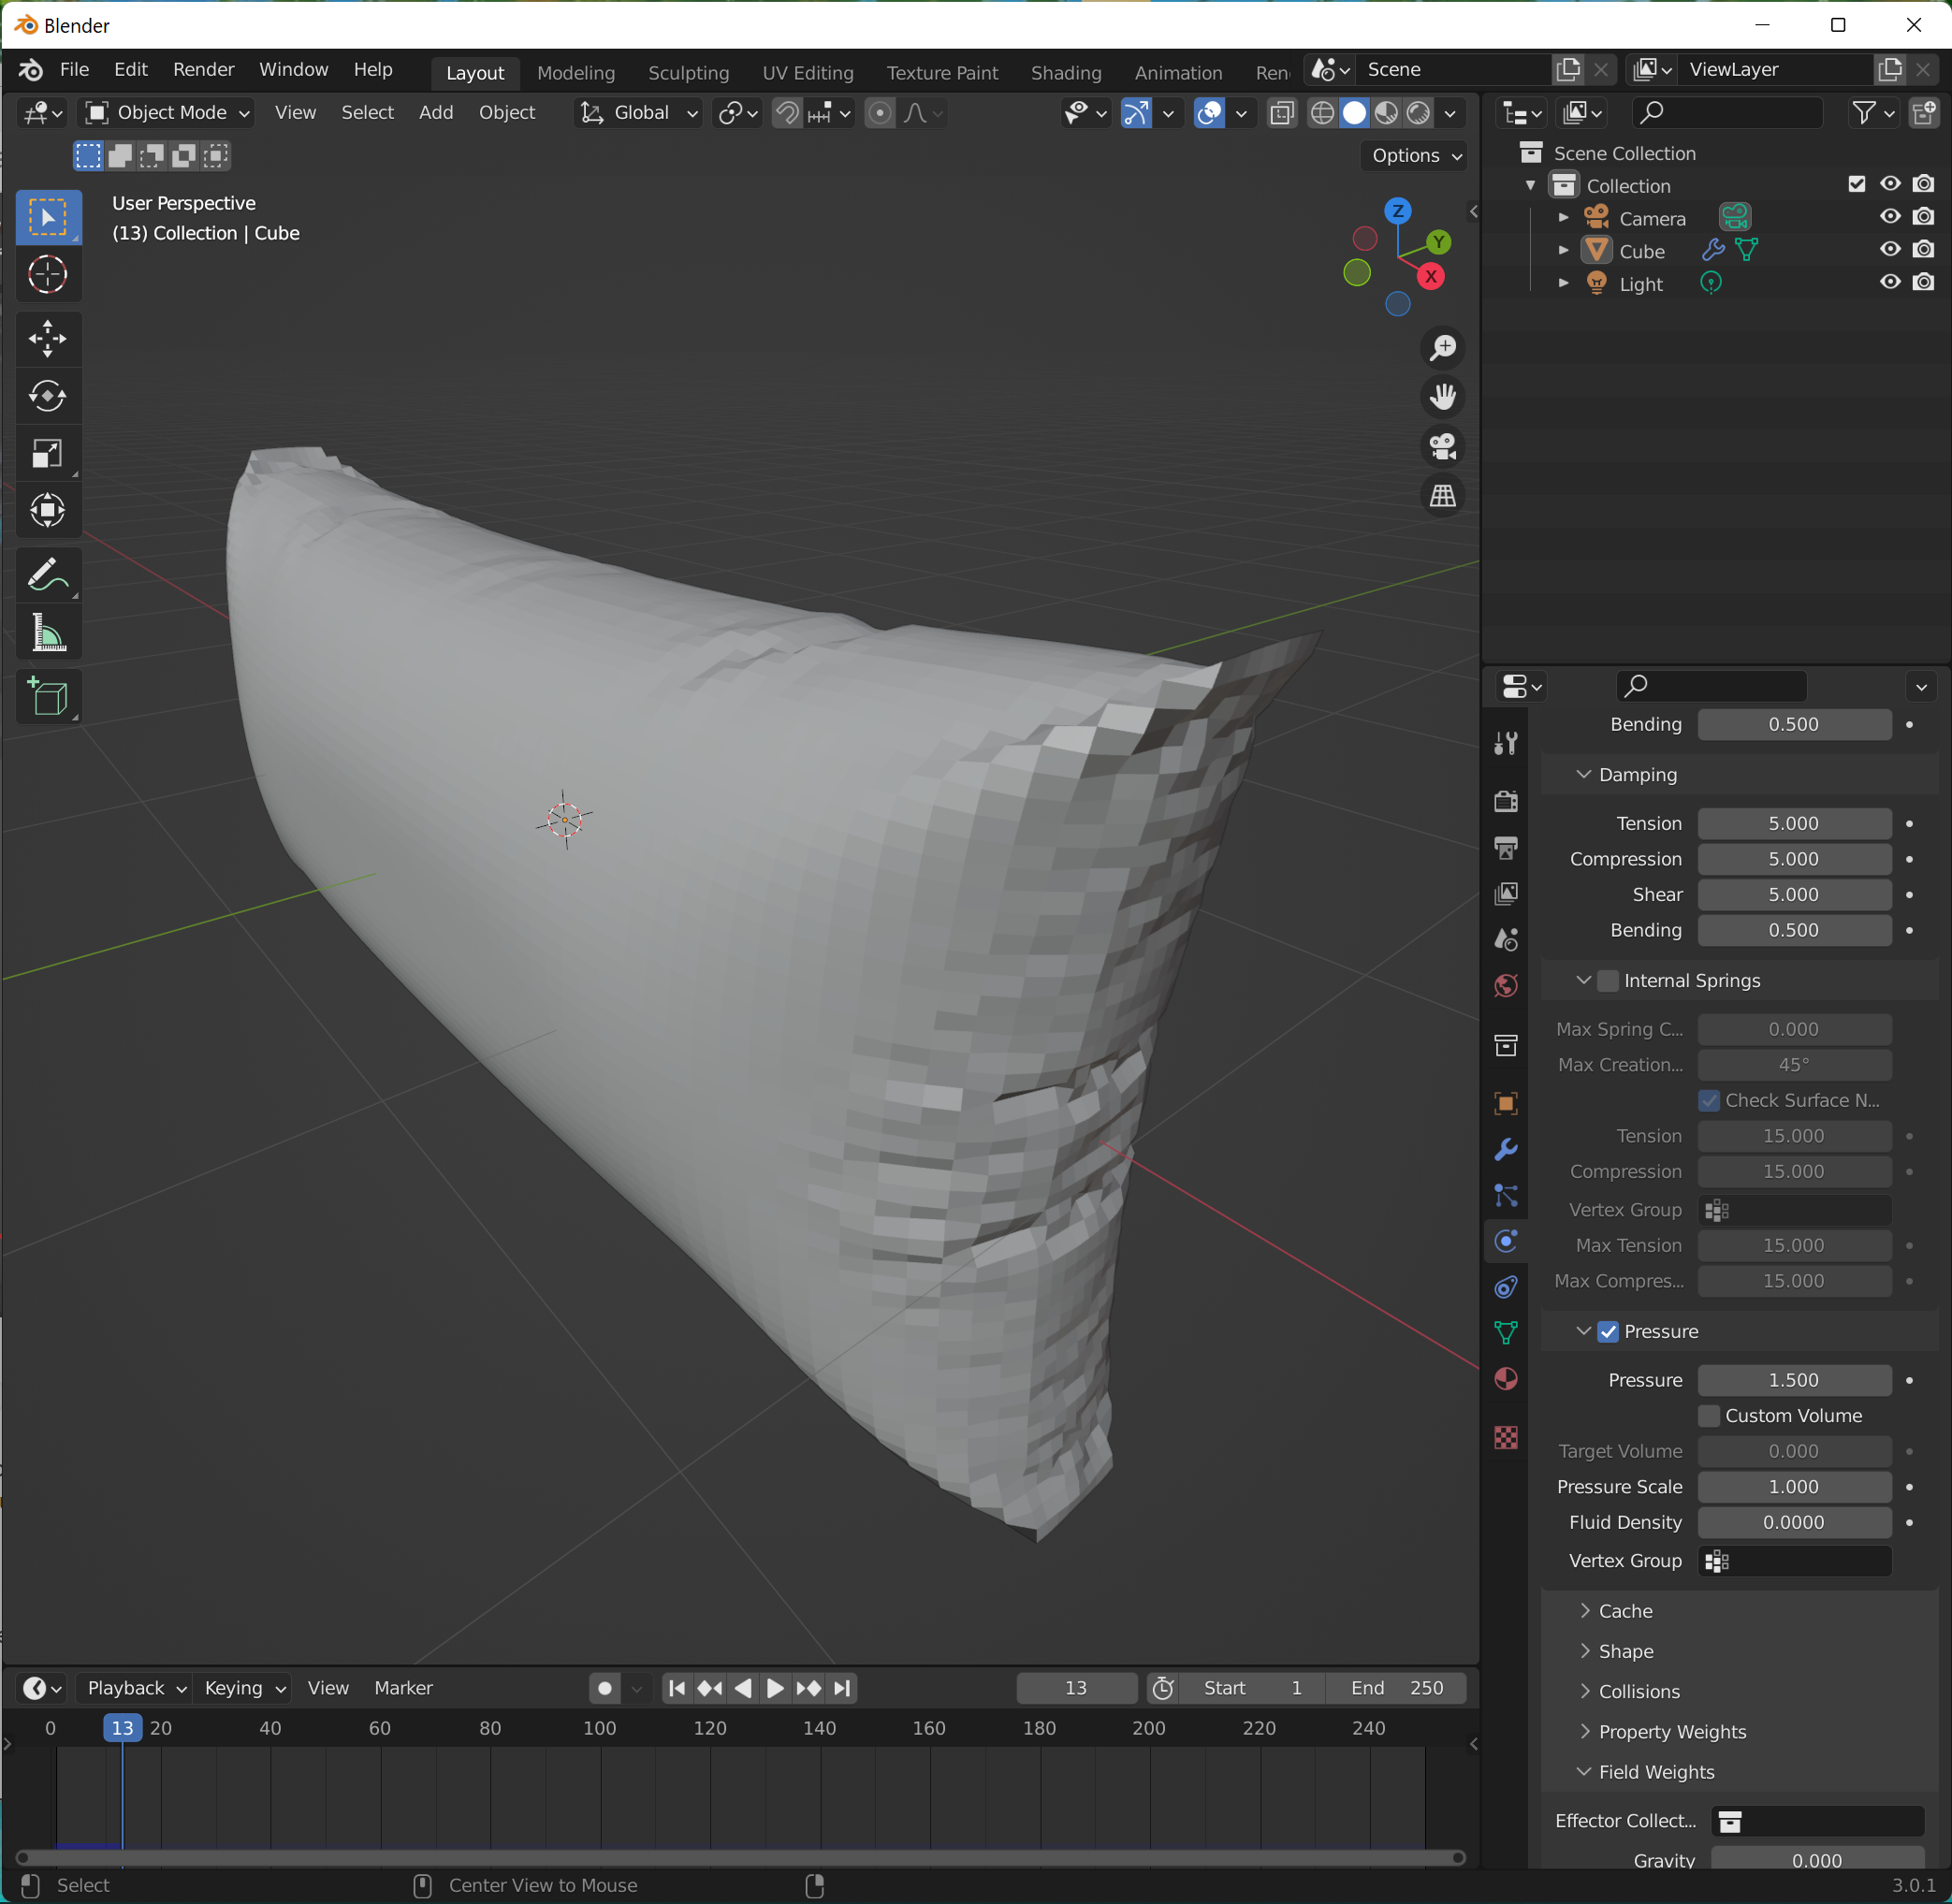Enable the Internal Springs checkbox
Image resolution: width=1952 pixels, height=1904 pixels.
[1608, 981]
